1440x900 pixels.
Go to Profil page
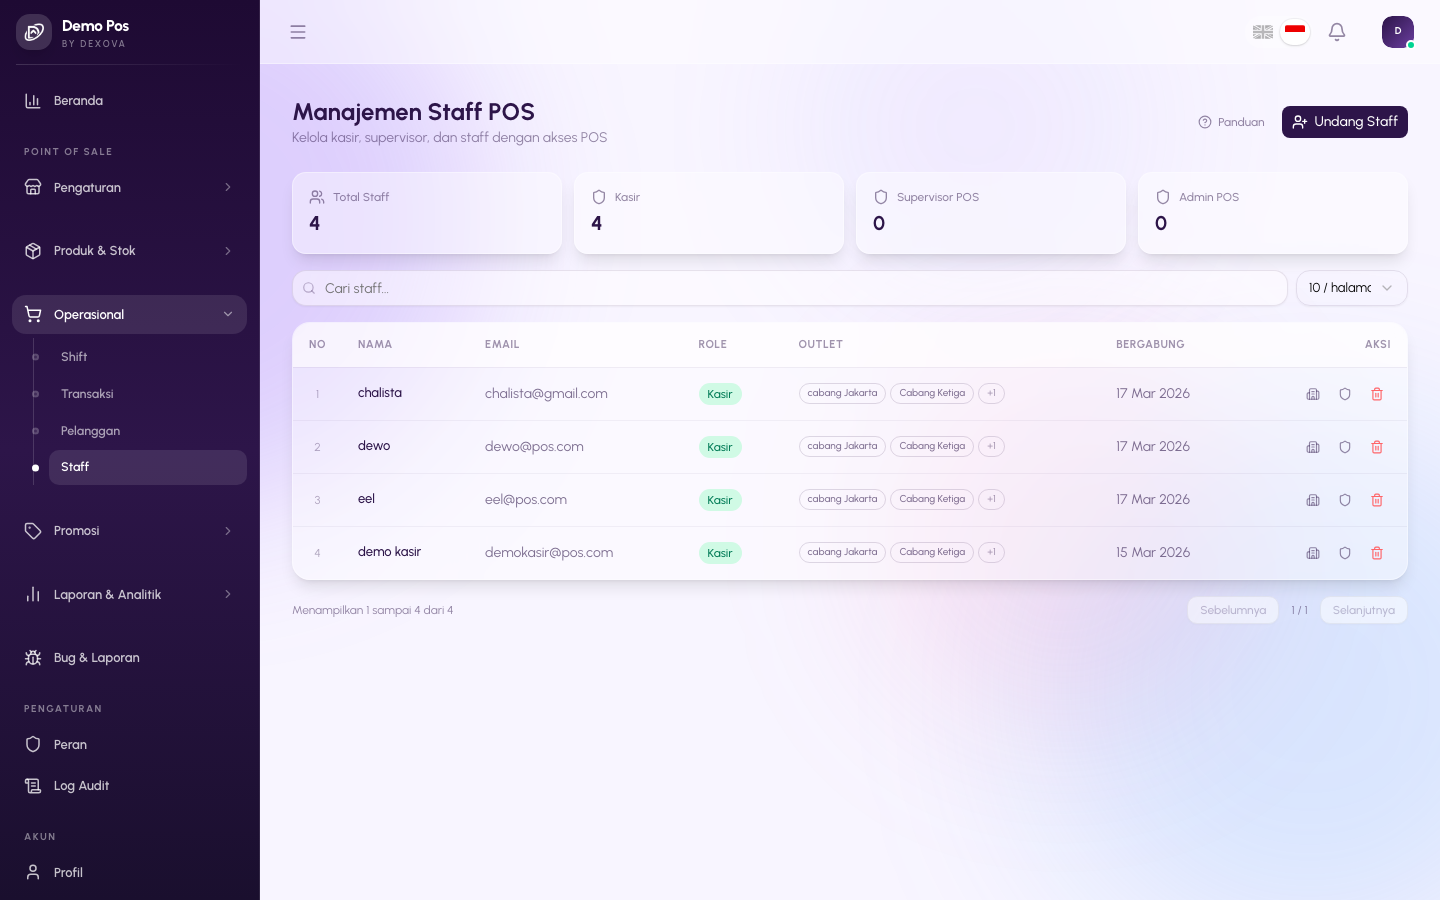pyautogui.click(x=130, y=873)
